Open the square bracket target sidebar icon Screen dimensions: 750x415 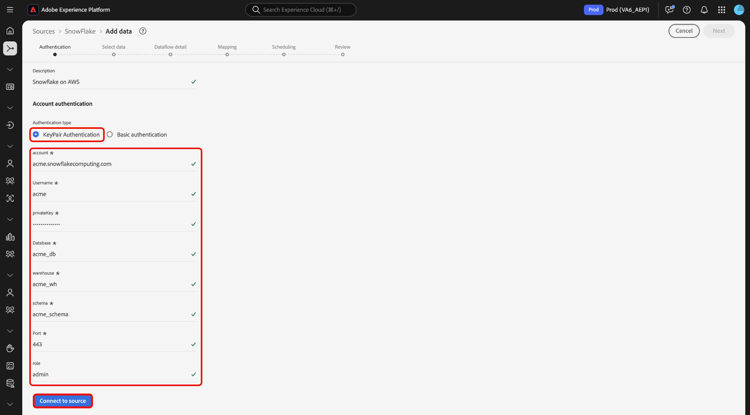(10, 198)
